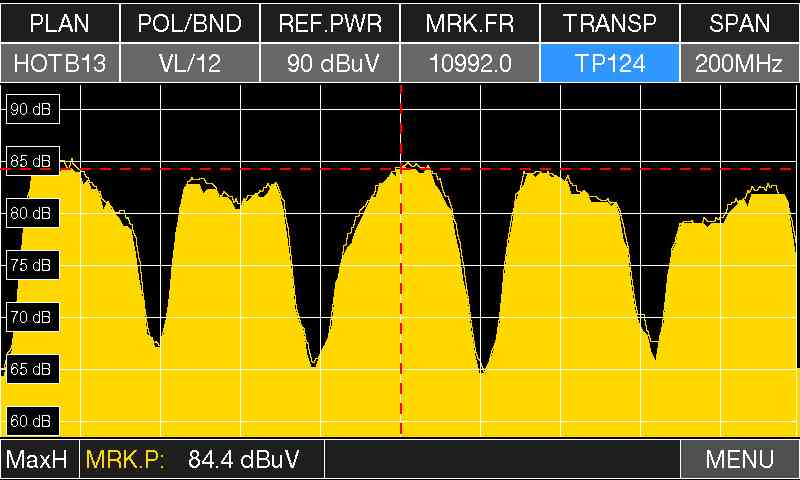Change the VL/12 polarization band value
Screen dimensions: 800x480
[190, 63]
